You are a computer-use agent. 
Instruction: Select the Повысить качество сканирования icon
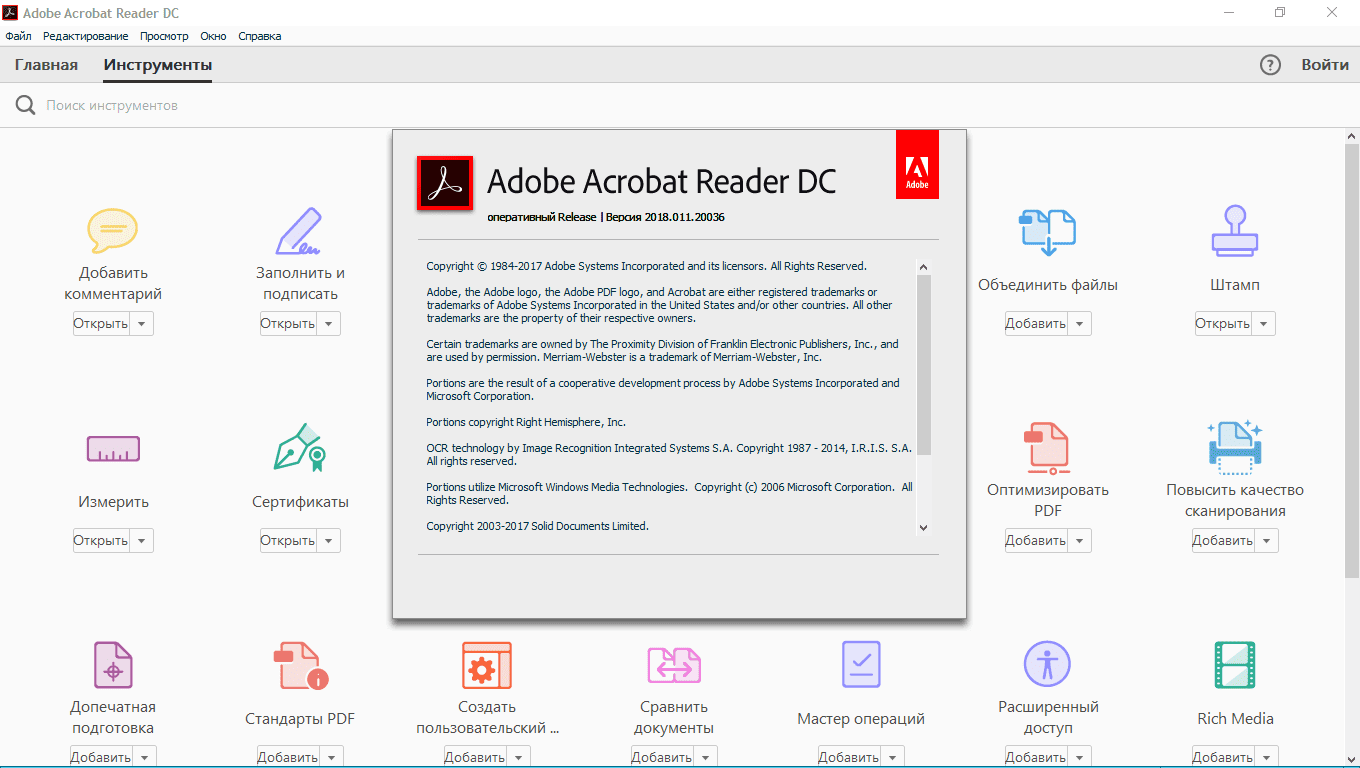click(x=1234, y=448)
